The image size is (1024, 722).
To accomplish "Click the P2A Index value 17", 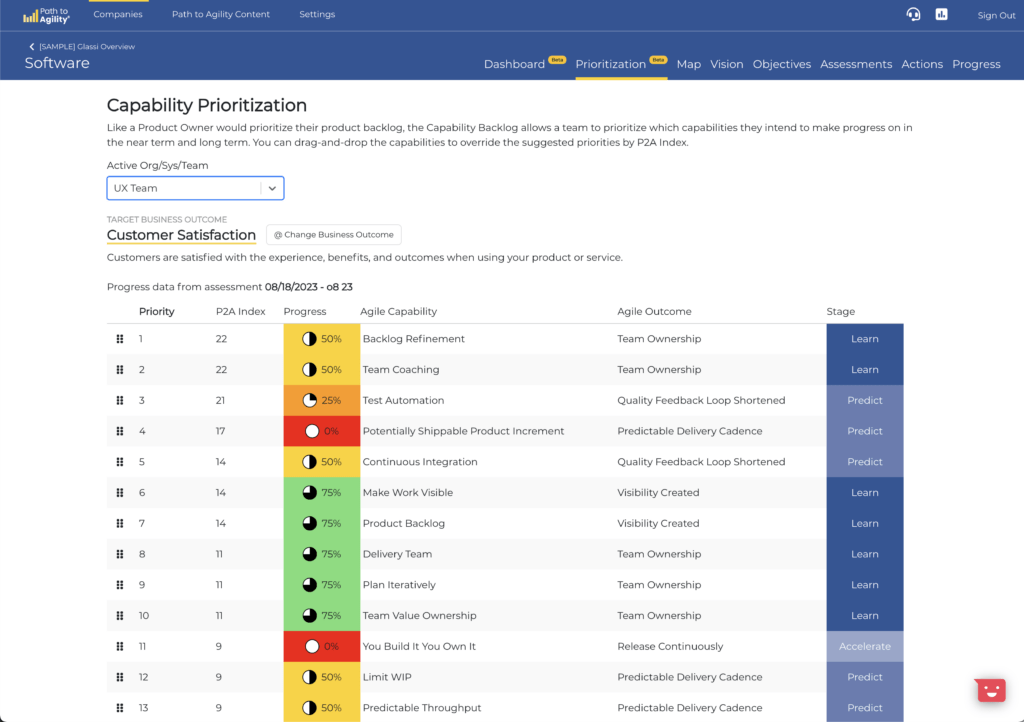I will click(221, 431).
